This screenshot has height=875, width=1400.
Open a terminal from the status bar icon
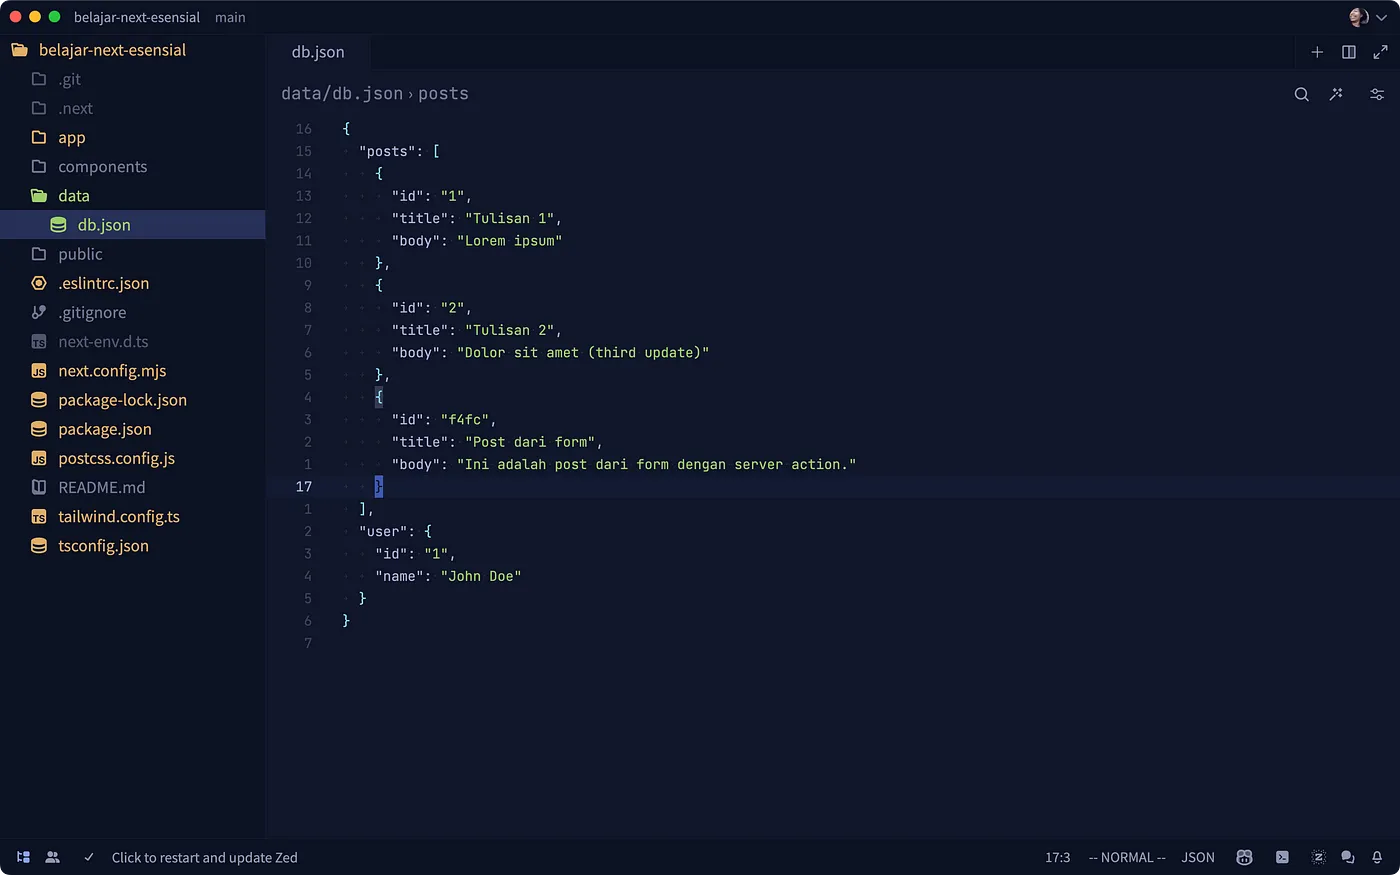[x=1282, y=857]
